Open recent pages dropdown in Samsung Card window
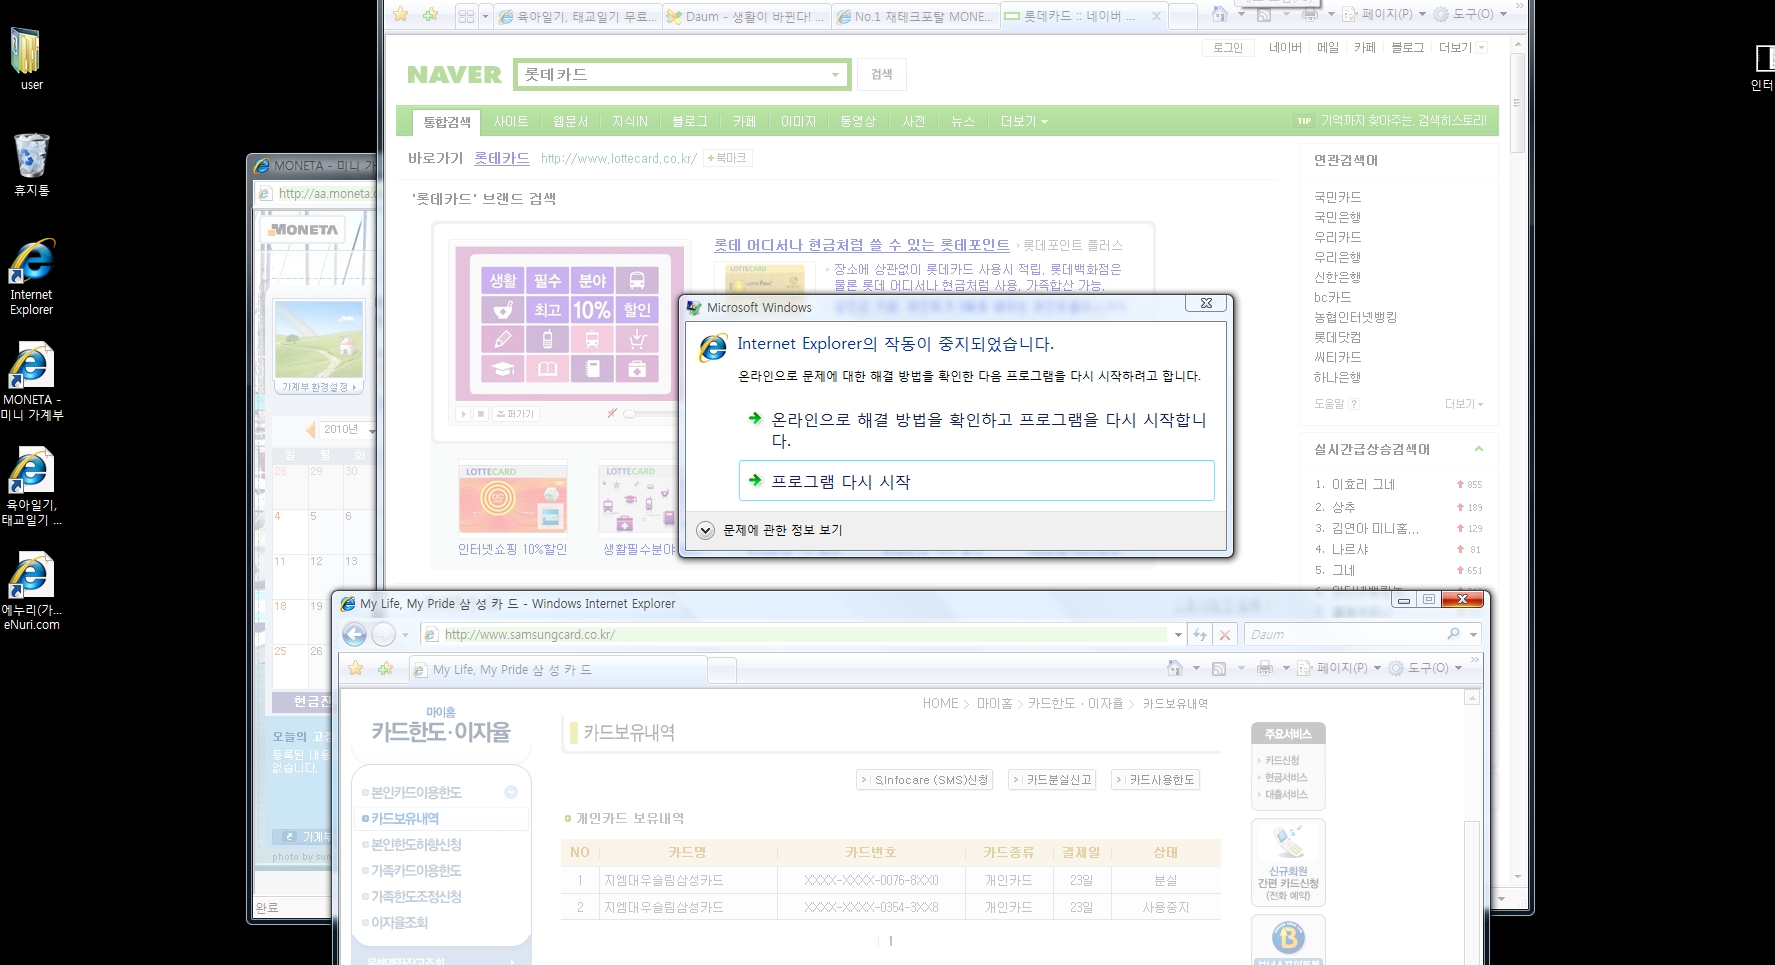The image size is (1775, 965). point(405,635)
